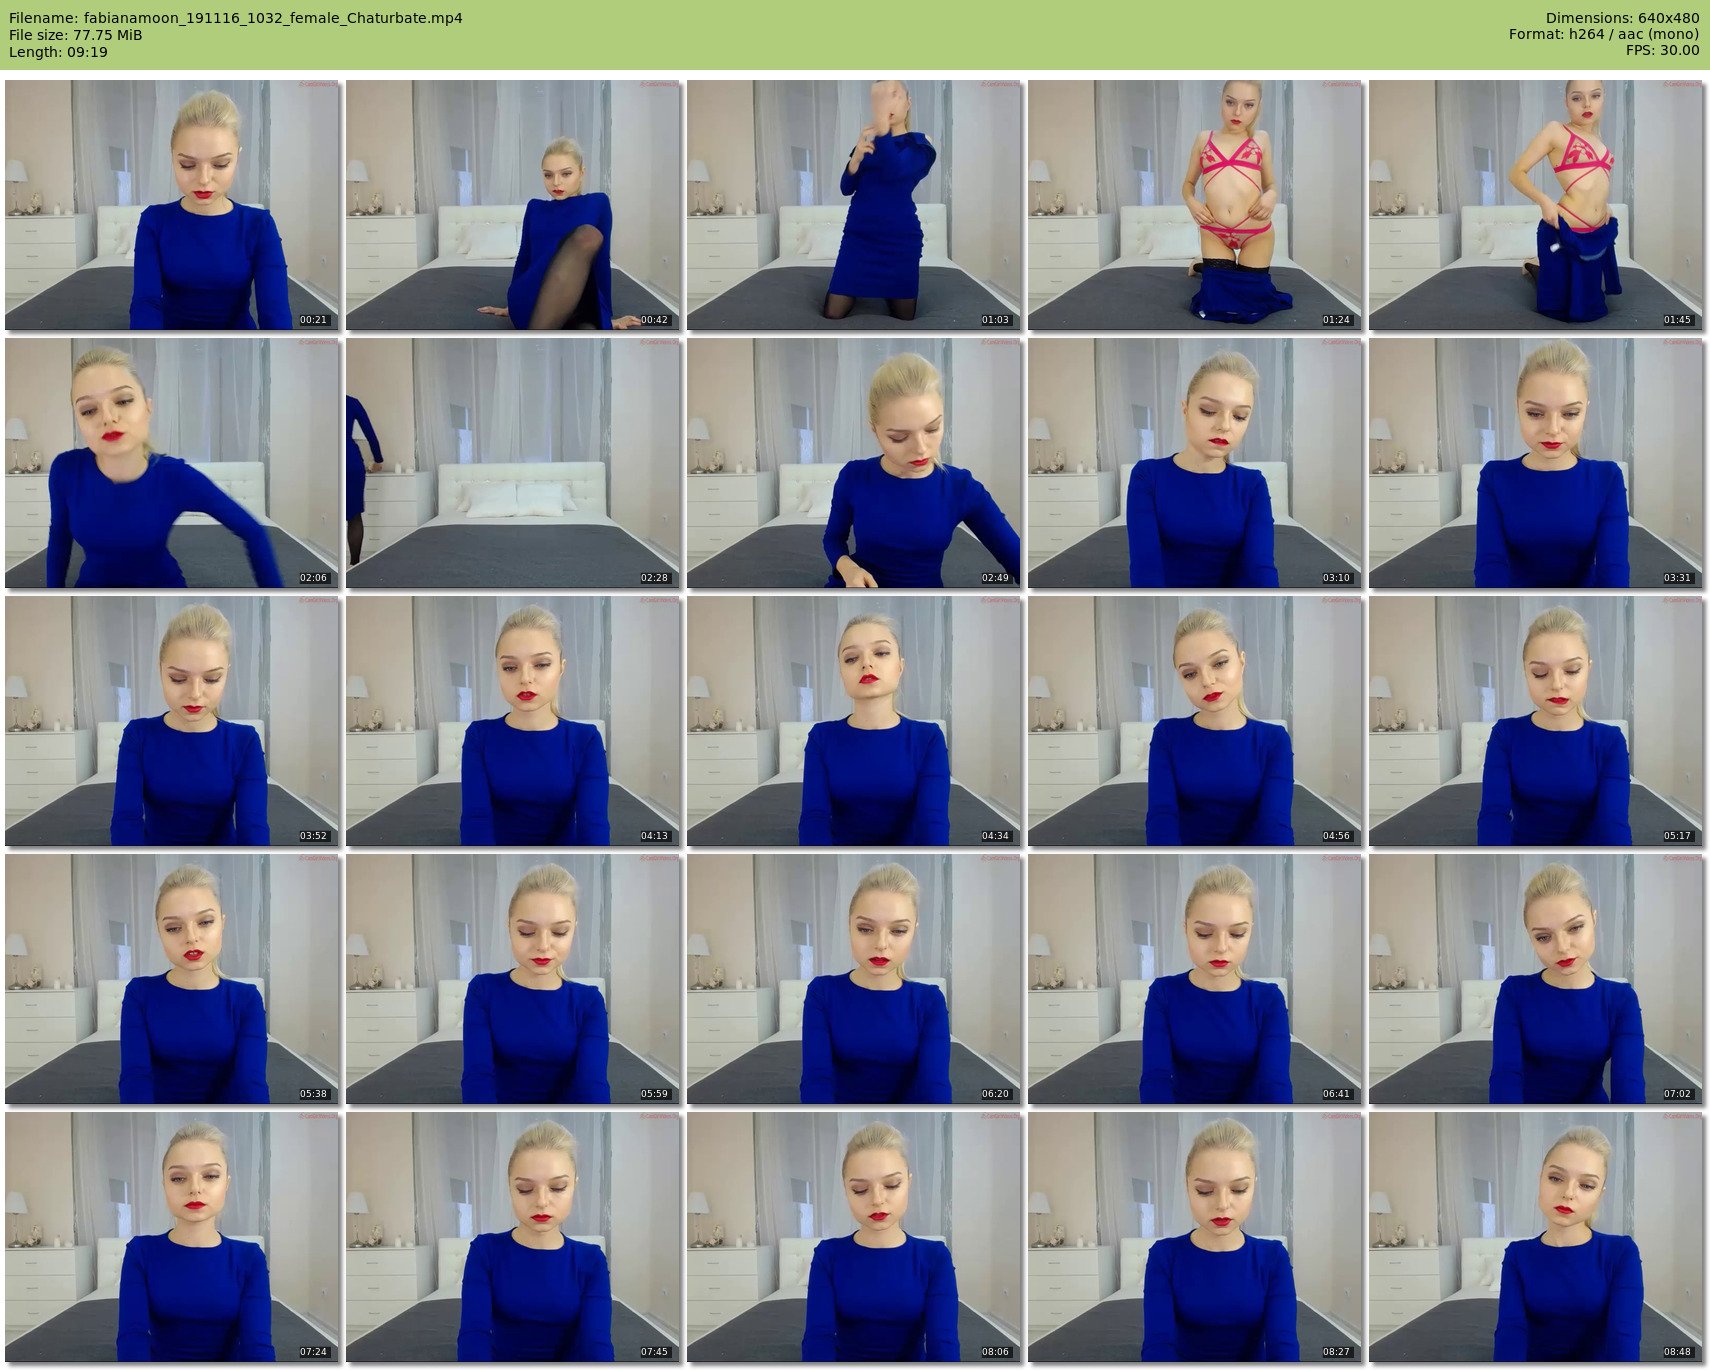Click the thumbnail at 03:10

point(1194,463)
